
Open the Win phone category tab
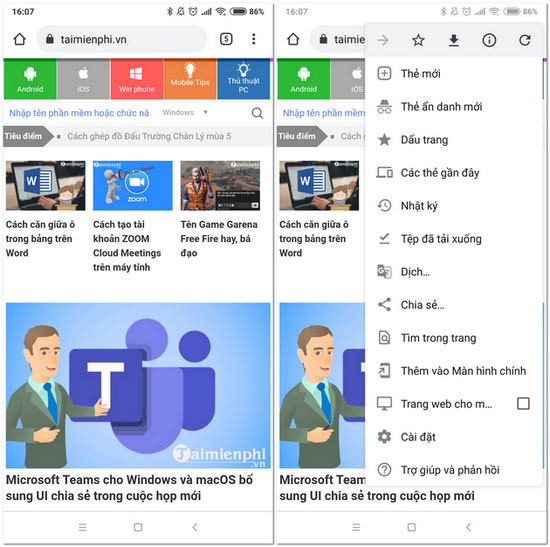[x=137, y=79]
